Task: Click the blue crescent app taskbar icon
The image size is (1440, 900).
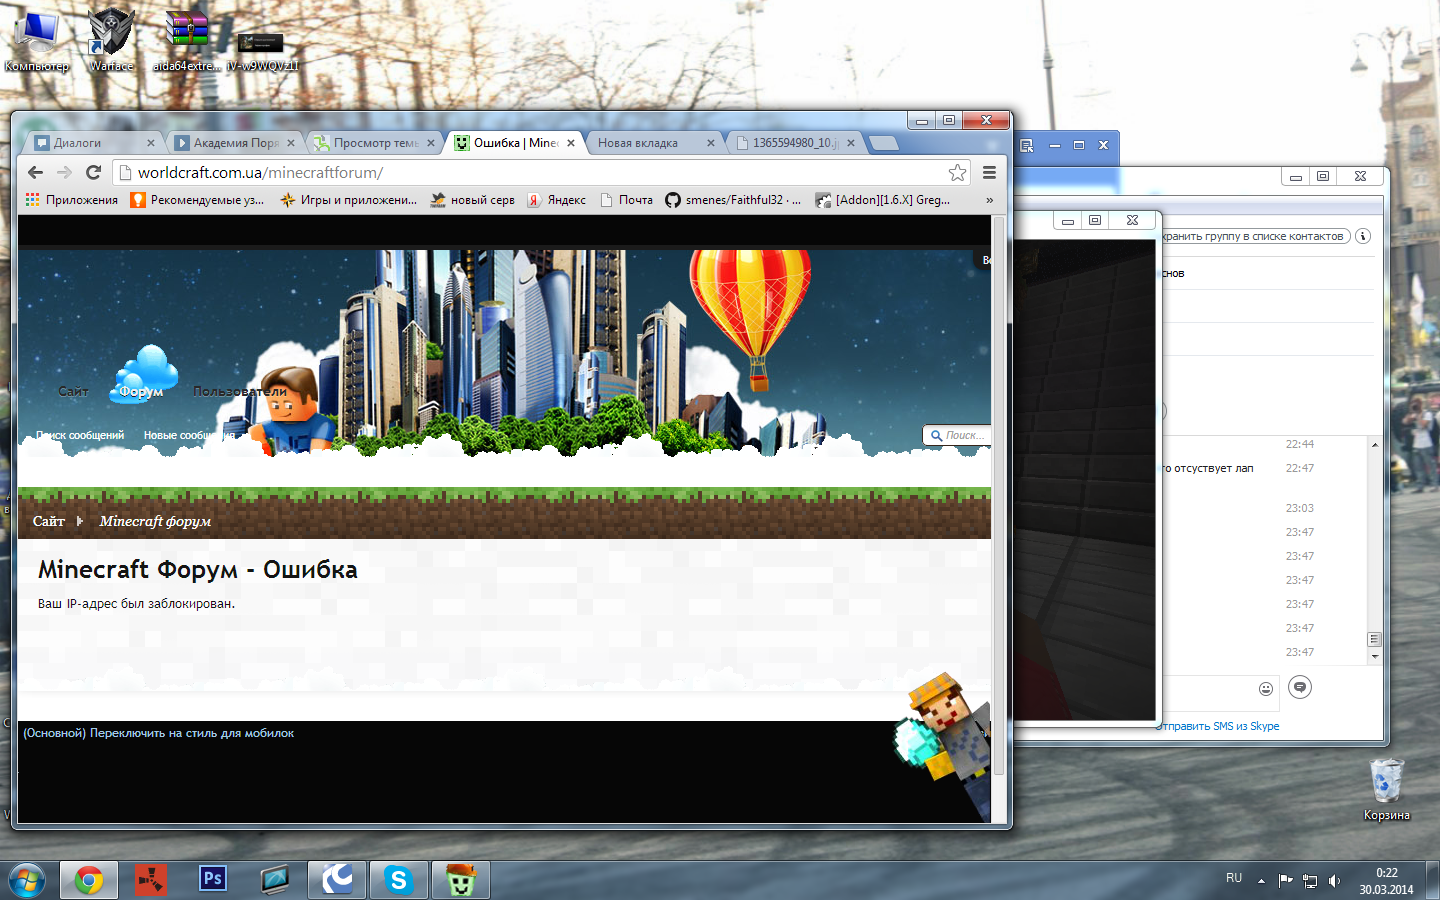Action: pyautogui.click(x=337, y=880)
